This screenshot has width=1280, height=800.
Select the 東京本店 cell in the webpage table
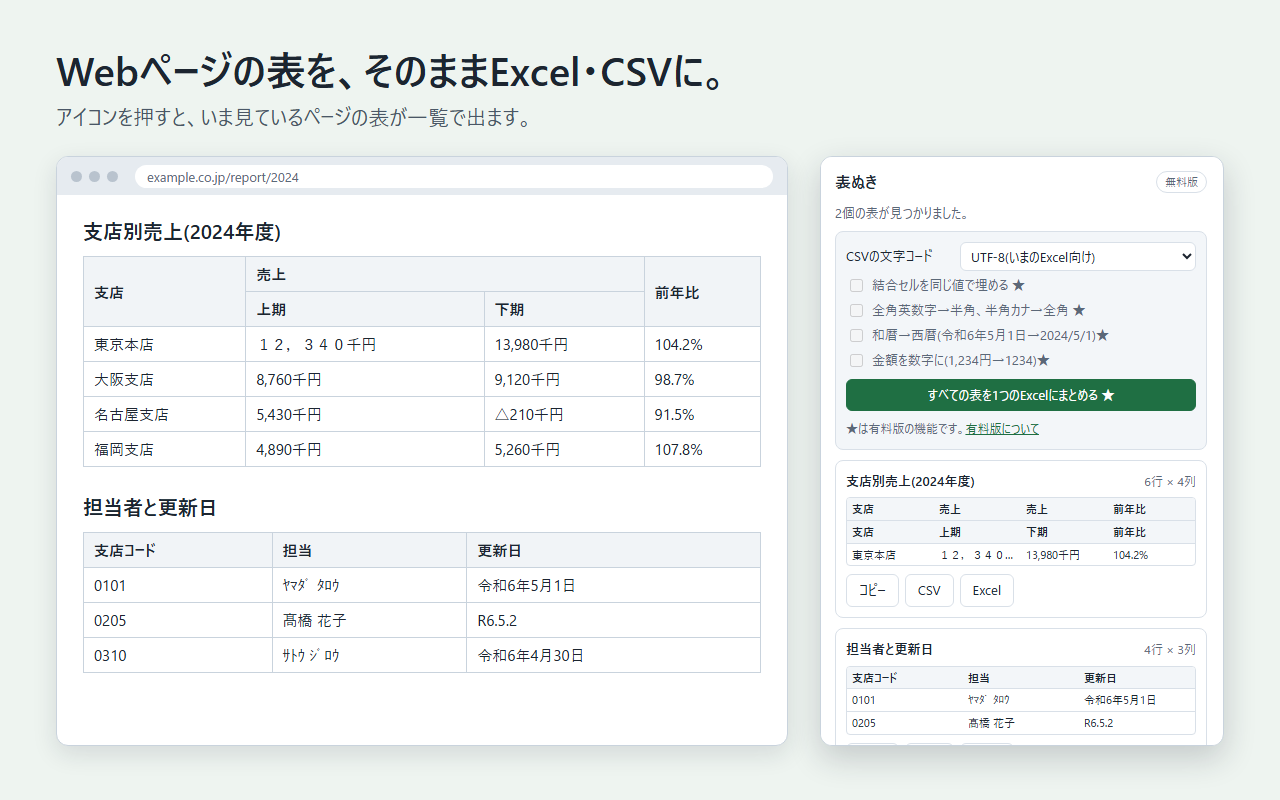tap(165, 344)
